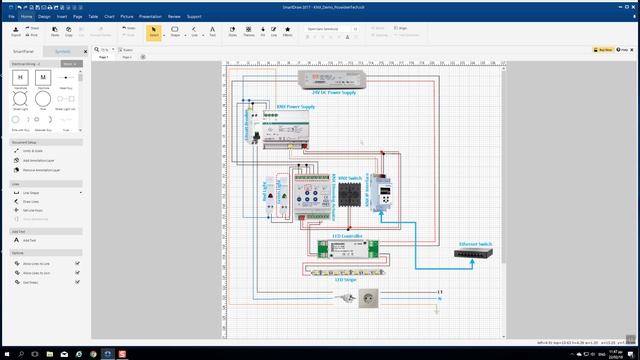
Task: Open the zoom percentage dropdown
Action: pyautogui.click(x=113, y=49)
